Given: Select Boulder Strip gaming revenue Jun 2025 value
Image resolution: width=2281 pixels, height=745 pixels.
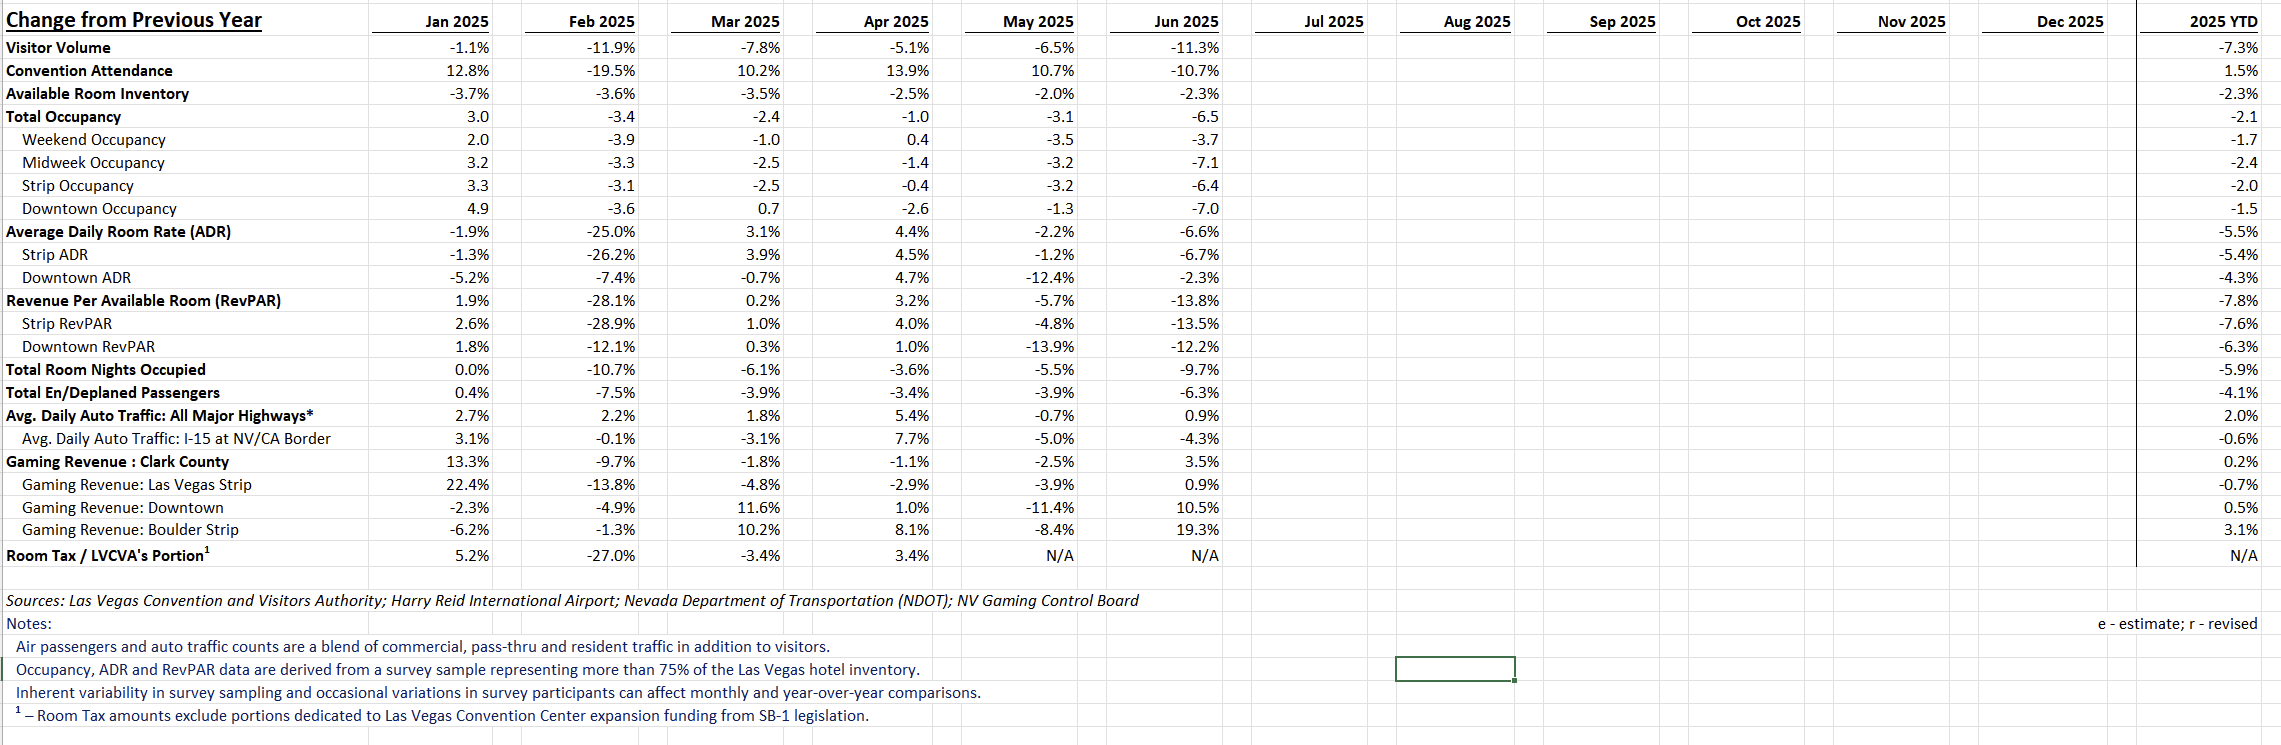Looking at the screenshot, I should point(1198,529).
